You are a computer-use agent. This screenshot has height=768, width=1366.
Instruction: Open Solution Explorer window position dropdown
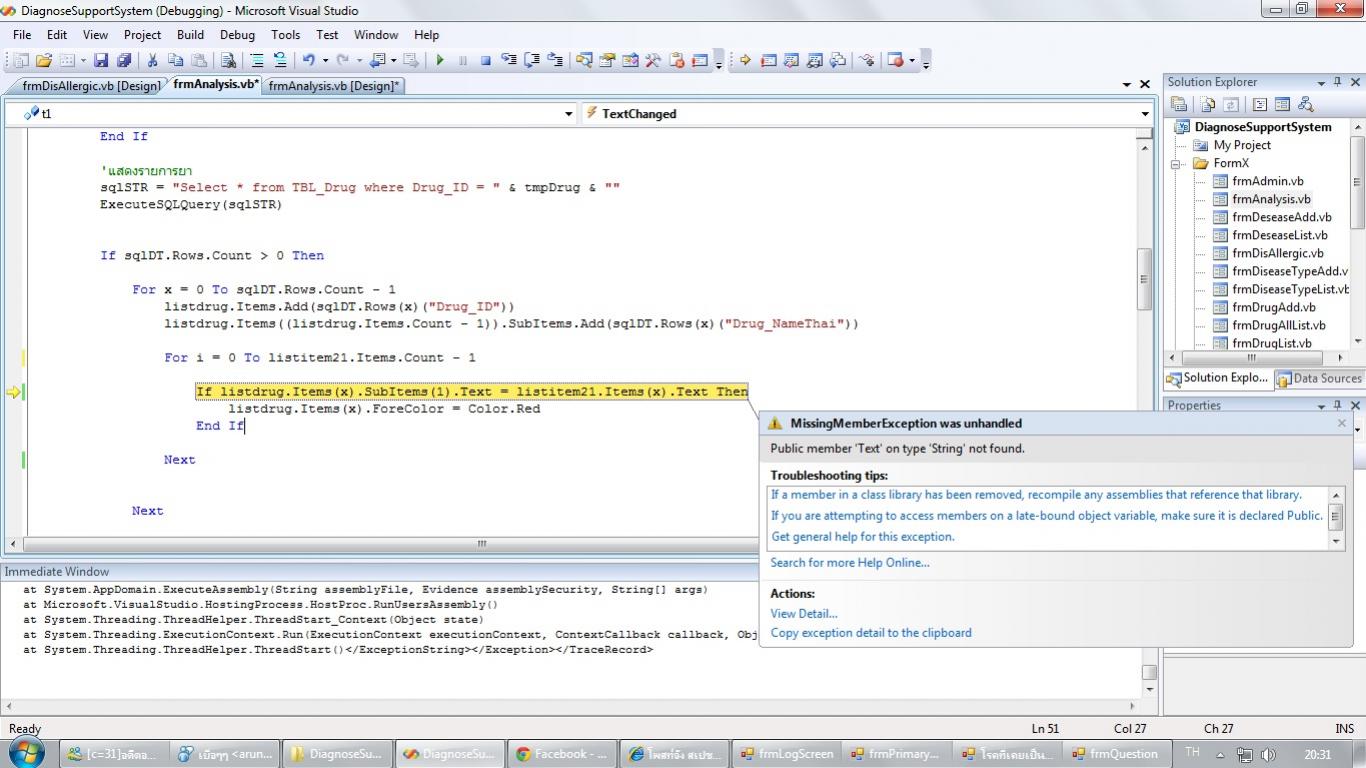[1321, 82]
